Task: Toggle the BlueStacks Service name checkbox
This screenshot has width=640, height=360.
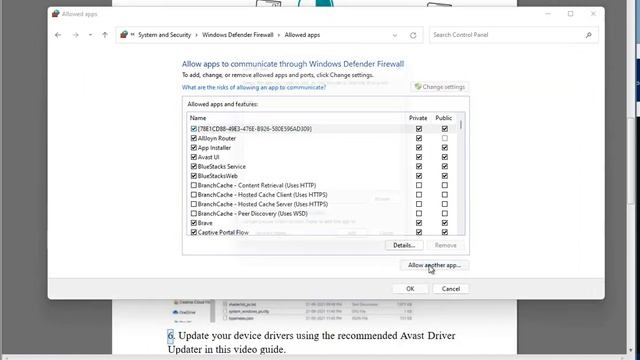Action: 194,166
